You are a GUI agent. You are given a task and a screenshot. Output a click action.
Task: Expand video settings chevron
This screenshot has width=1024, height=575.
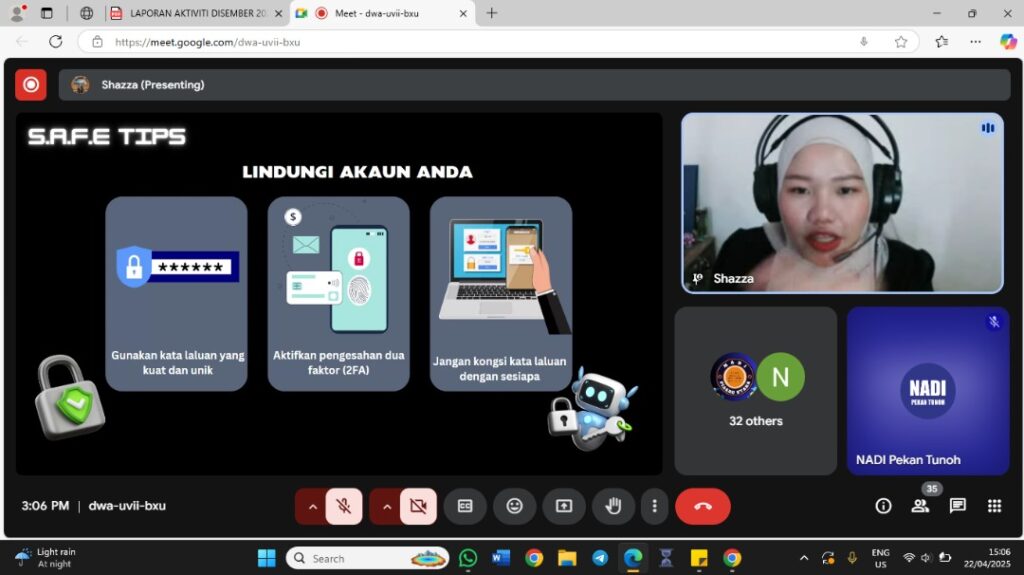coord(386,506)
